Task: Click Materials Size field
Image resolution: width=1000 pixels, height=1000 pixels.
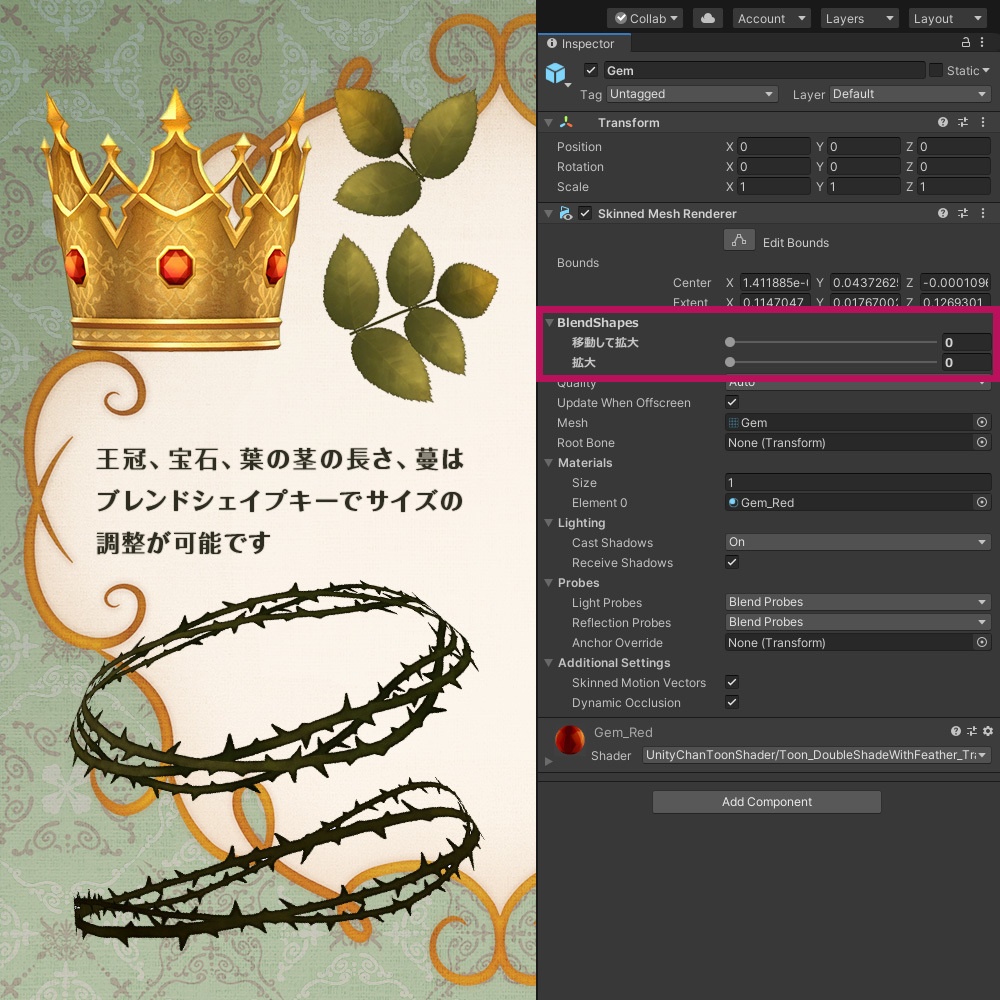Action: click(x=858, y=482)
